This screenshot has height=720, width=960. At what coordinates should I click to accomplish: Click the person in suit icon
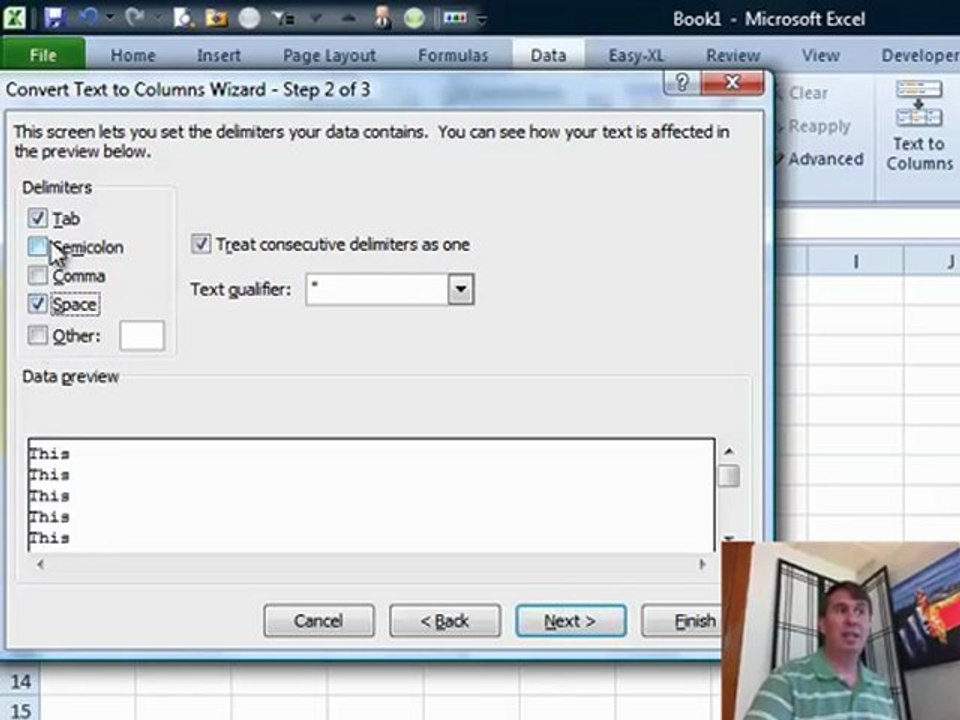pyautogui.click(x=383, y=17)
